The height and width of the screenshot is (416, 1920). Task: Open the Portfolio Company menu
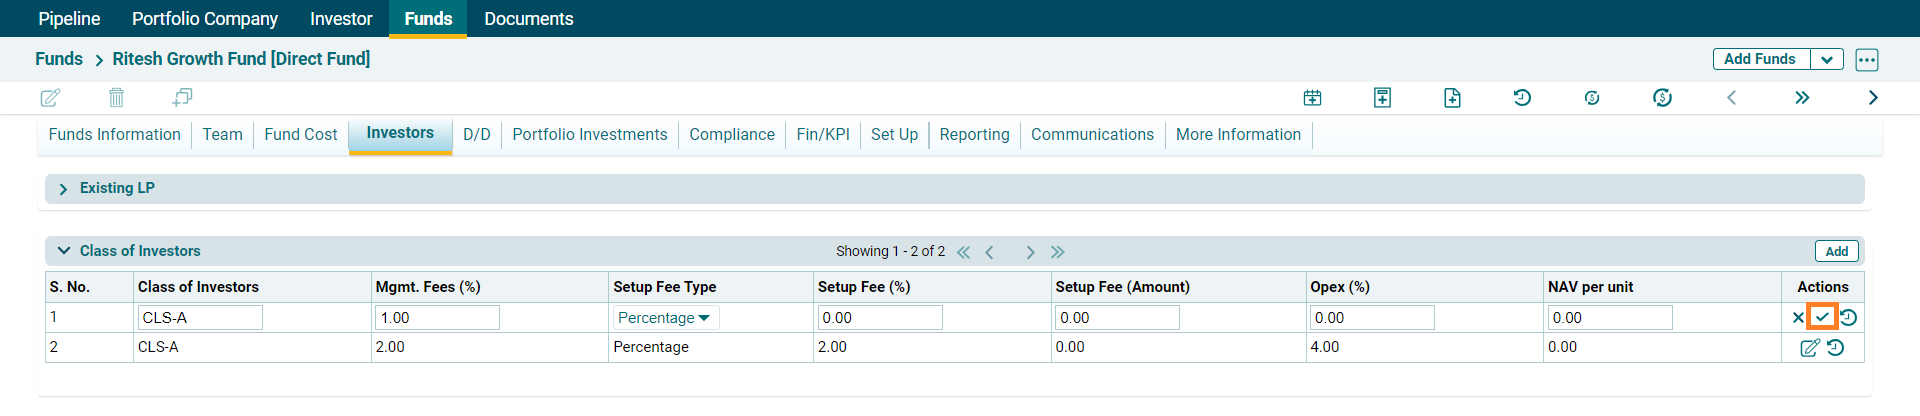pos(205,19)
